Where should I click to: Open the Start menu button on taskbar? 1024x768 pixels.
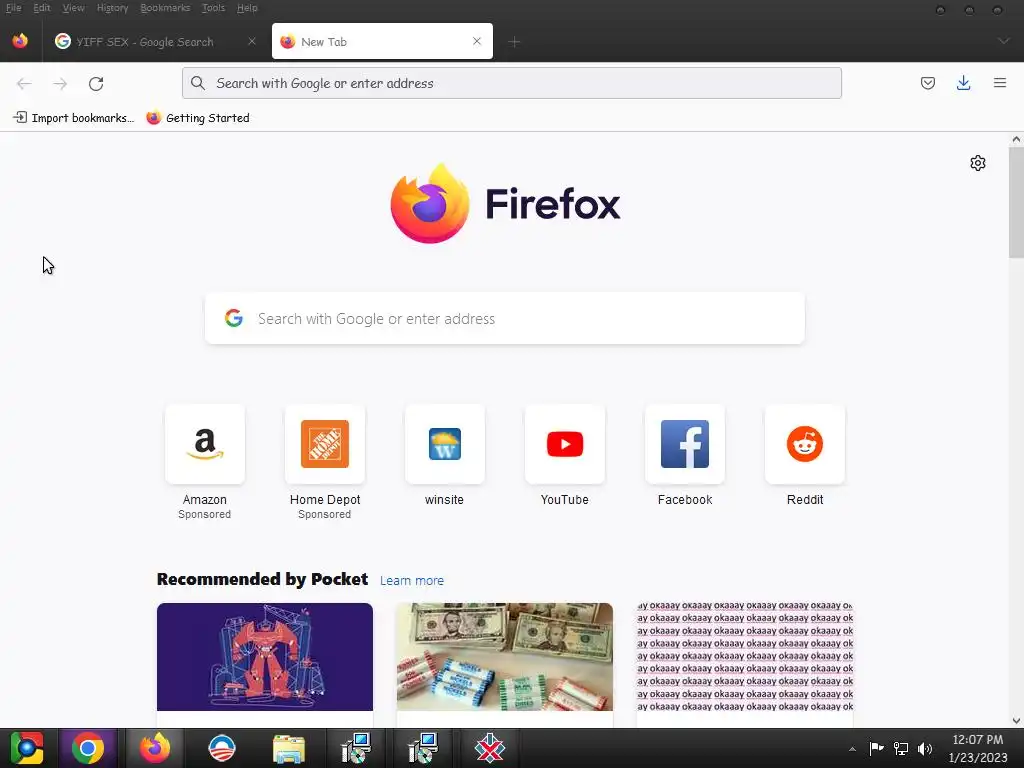(x=27, y=748)
